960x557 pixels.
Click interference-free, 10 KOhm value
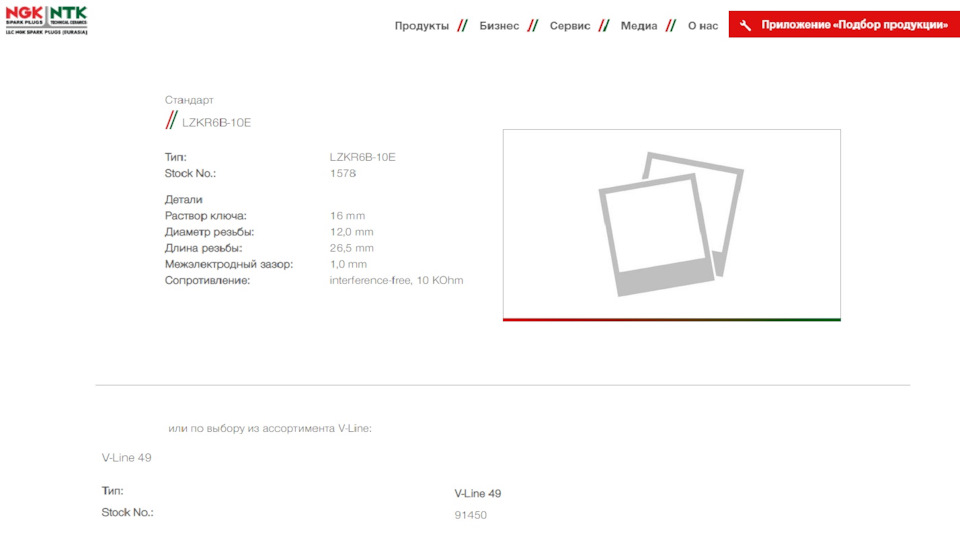coord(396,280)
